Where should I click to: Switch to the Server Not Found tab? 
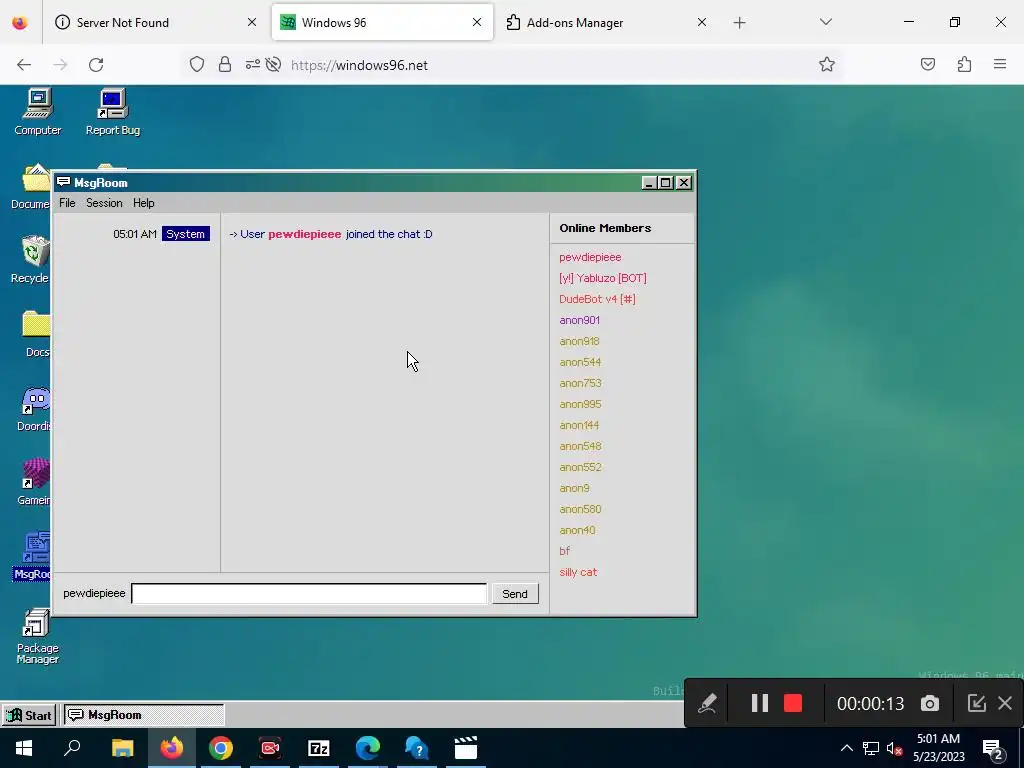155,22
